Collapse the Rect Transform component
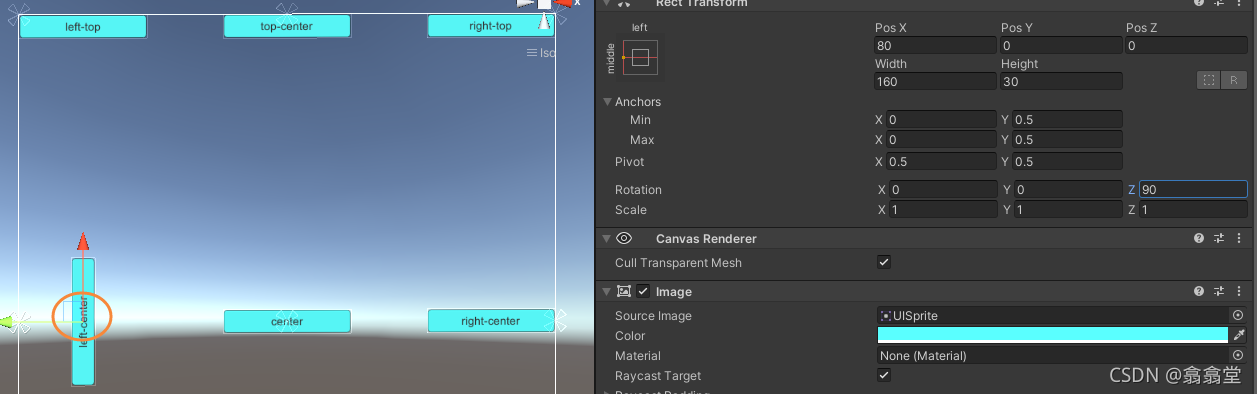This screenshot has height=394, width=1257. click(x=607, y=3)
